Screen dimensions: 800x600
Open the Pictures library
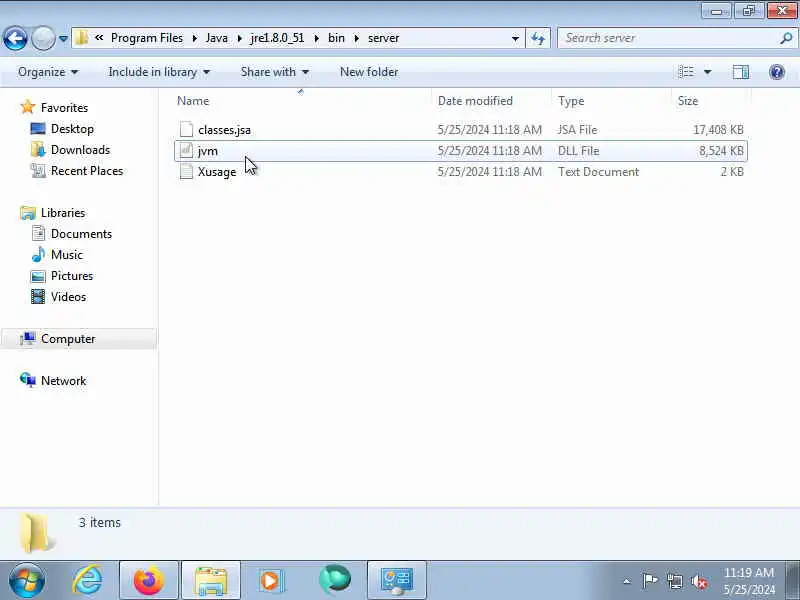pyautogui.click(x=72, y=276)
